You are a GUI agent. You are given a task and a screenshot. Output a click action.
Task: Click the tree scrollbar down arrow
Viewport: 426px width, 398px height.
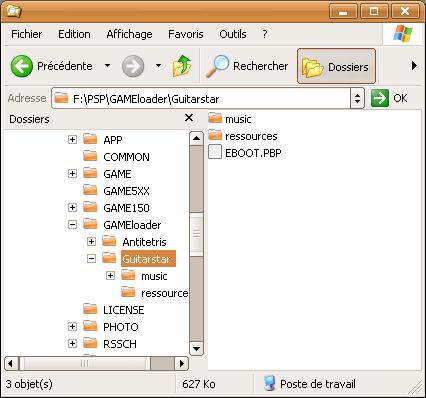pyautogui.click(x=196, y=349)
